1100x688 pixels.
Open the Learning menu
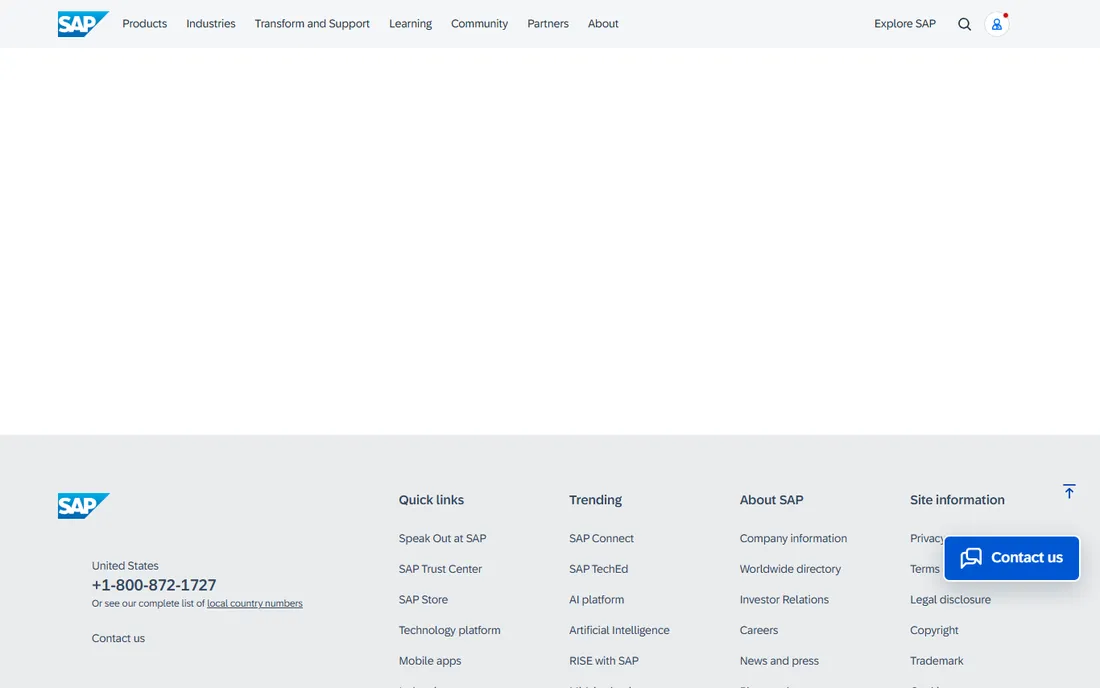click(410, 24)
